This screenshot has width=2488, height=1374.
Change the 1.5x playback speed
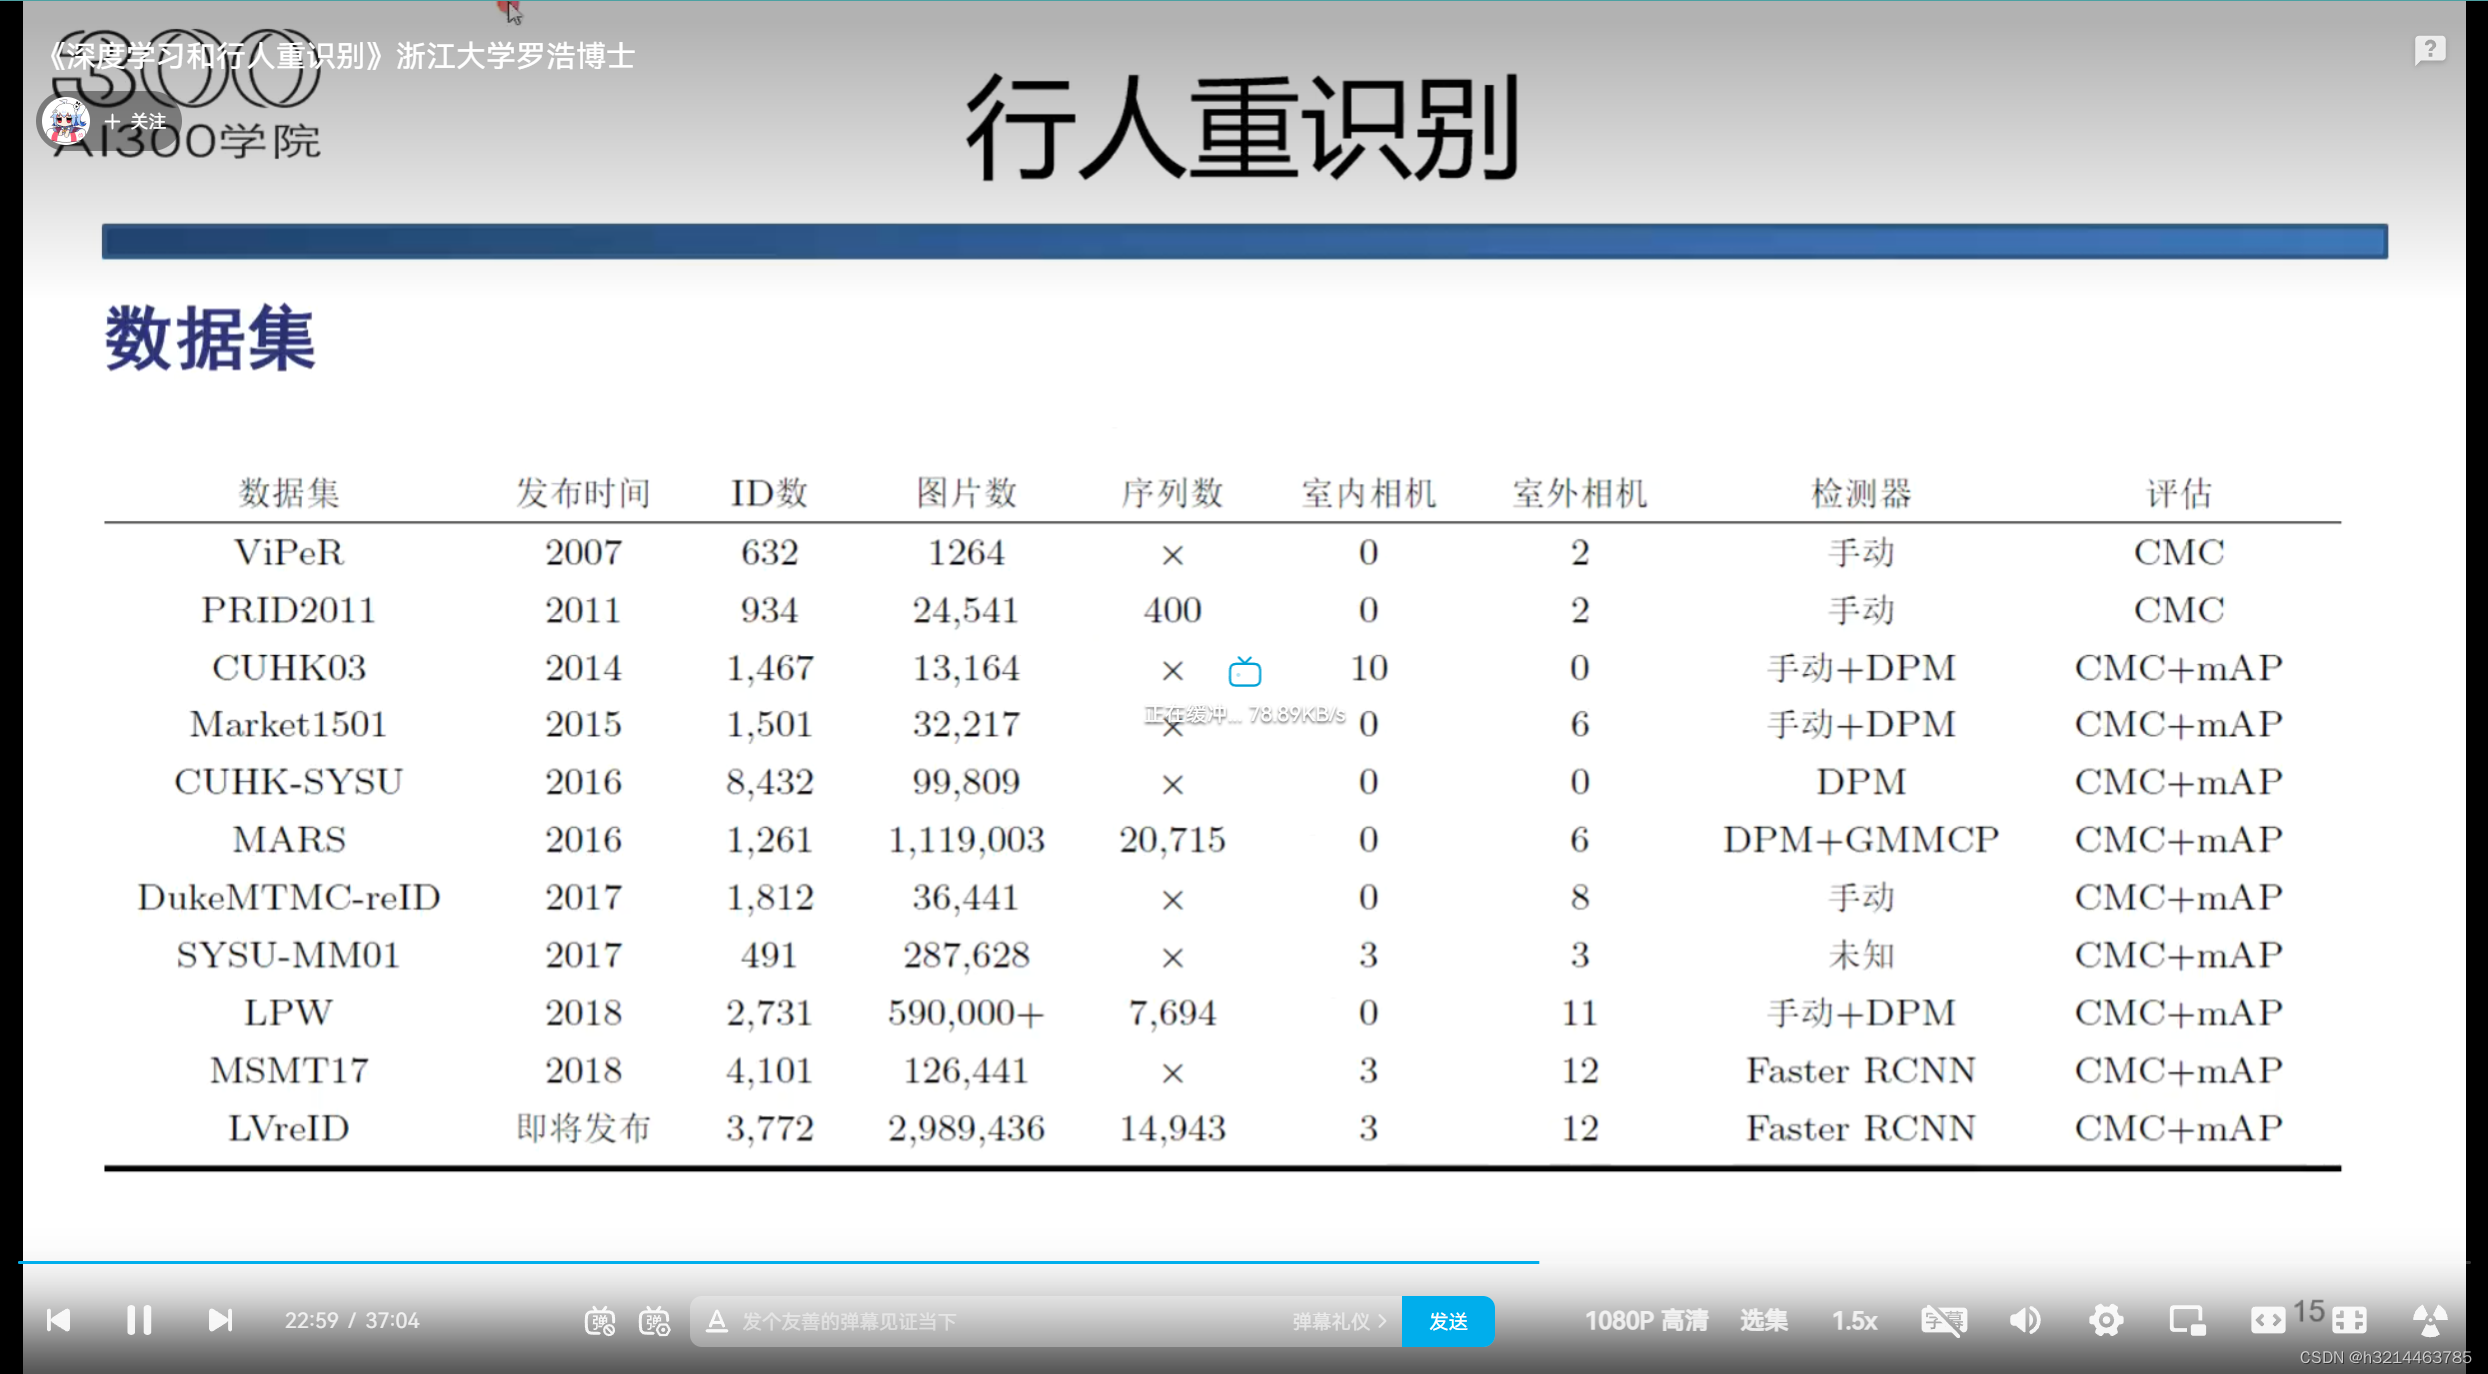(1854, 1320)
